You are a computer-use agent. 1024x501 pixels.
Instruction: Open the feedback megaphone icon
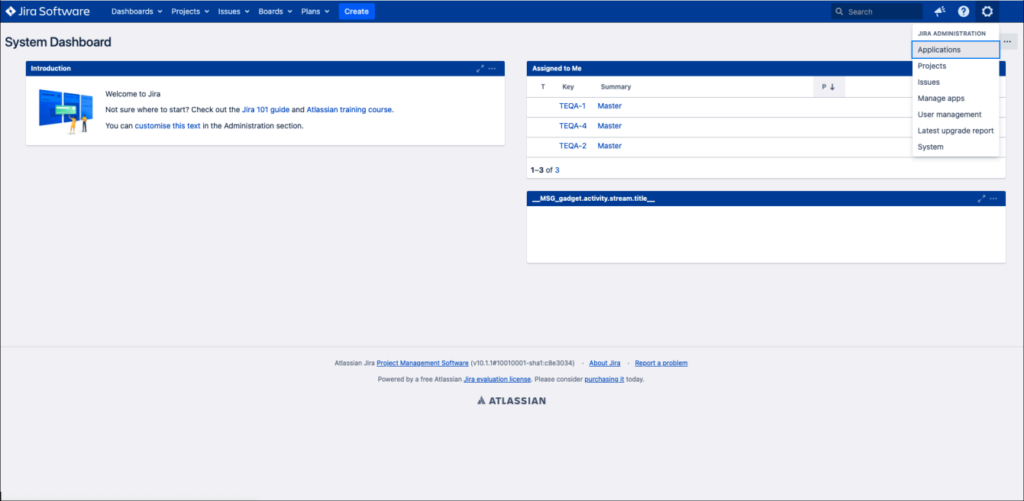940,11
